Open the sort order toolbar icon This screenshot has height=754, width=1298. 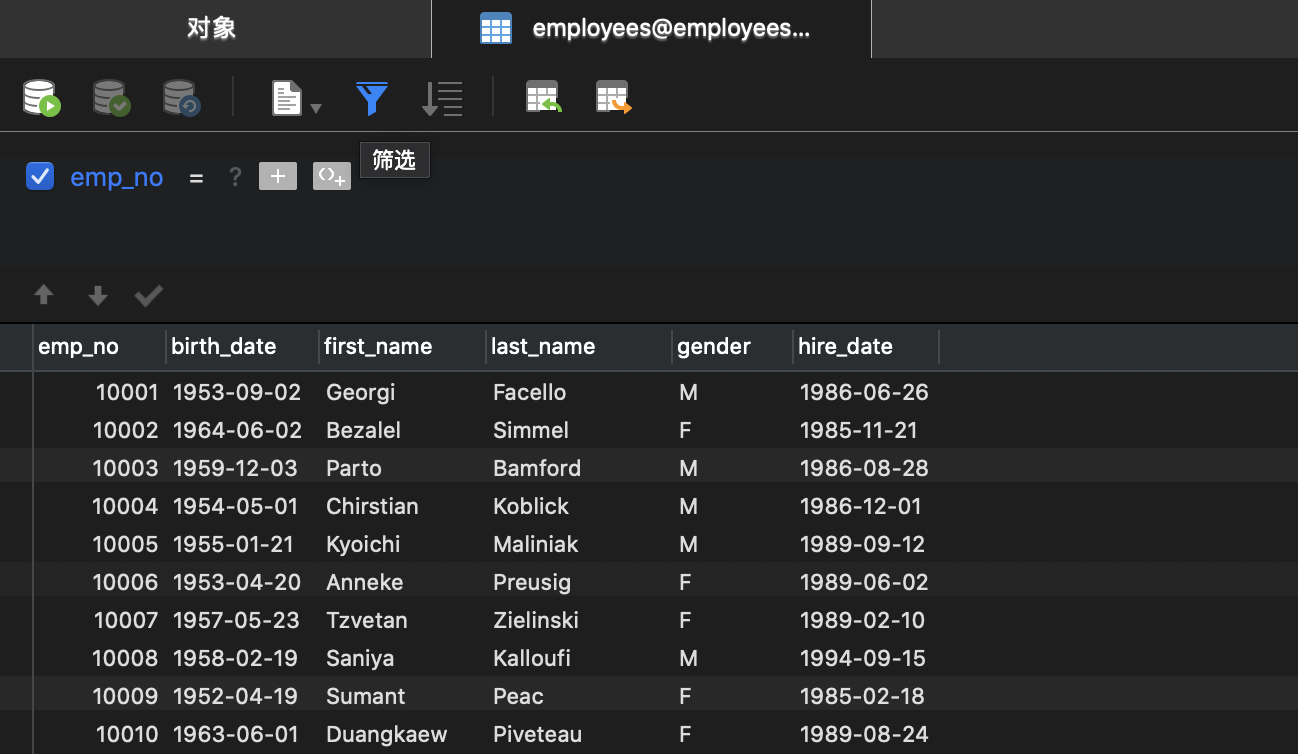coord(442,98)
